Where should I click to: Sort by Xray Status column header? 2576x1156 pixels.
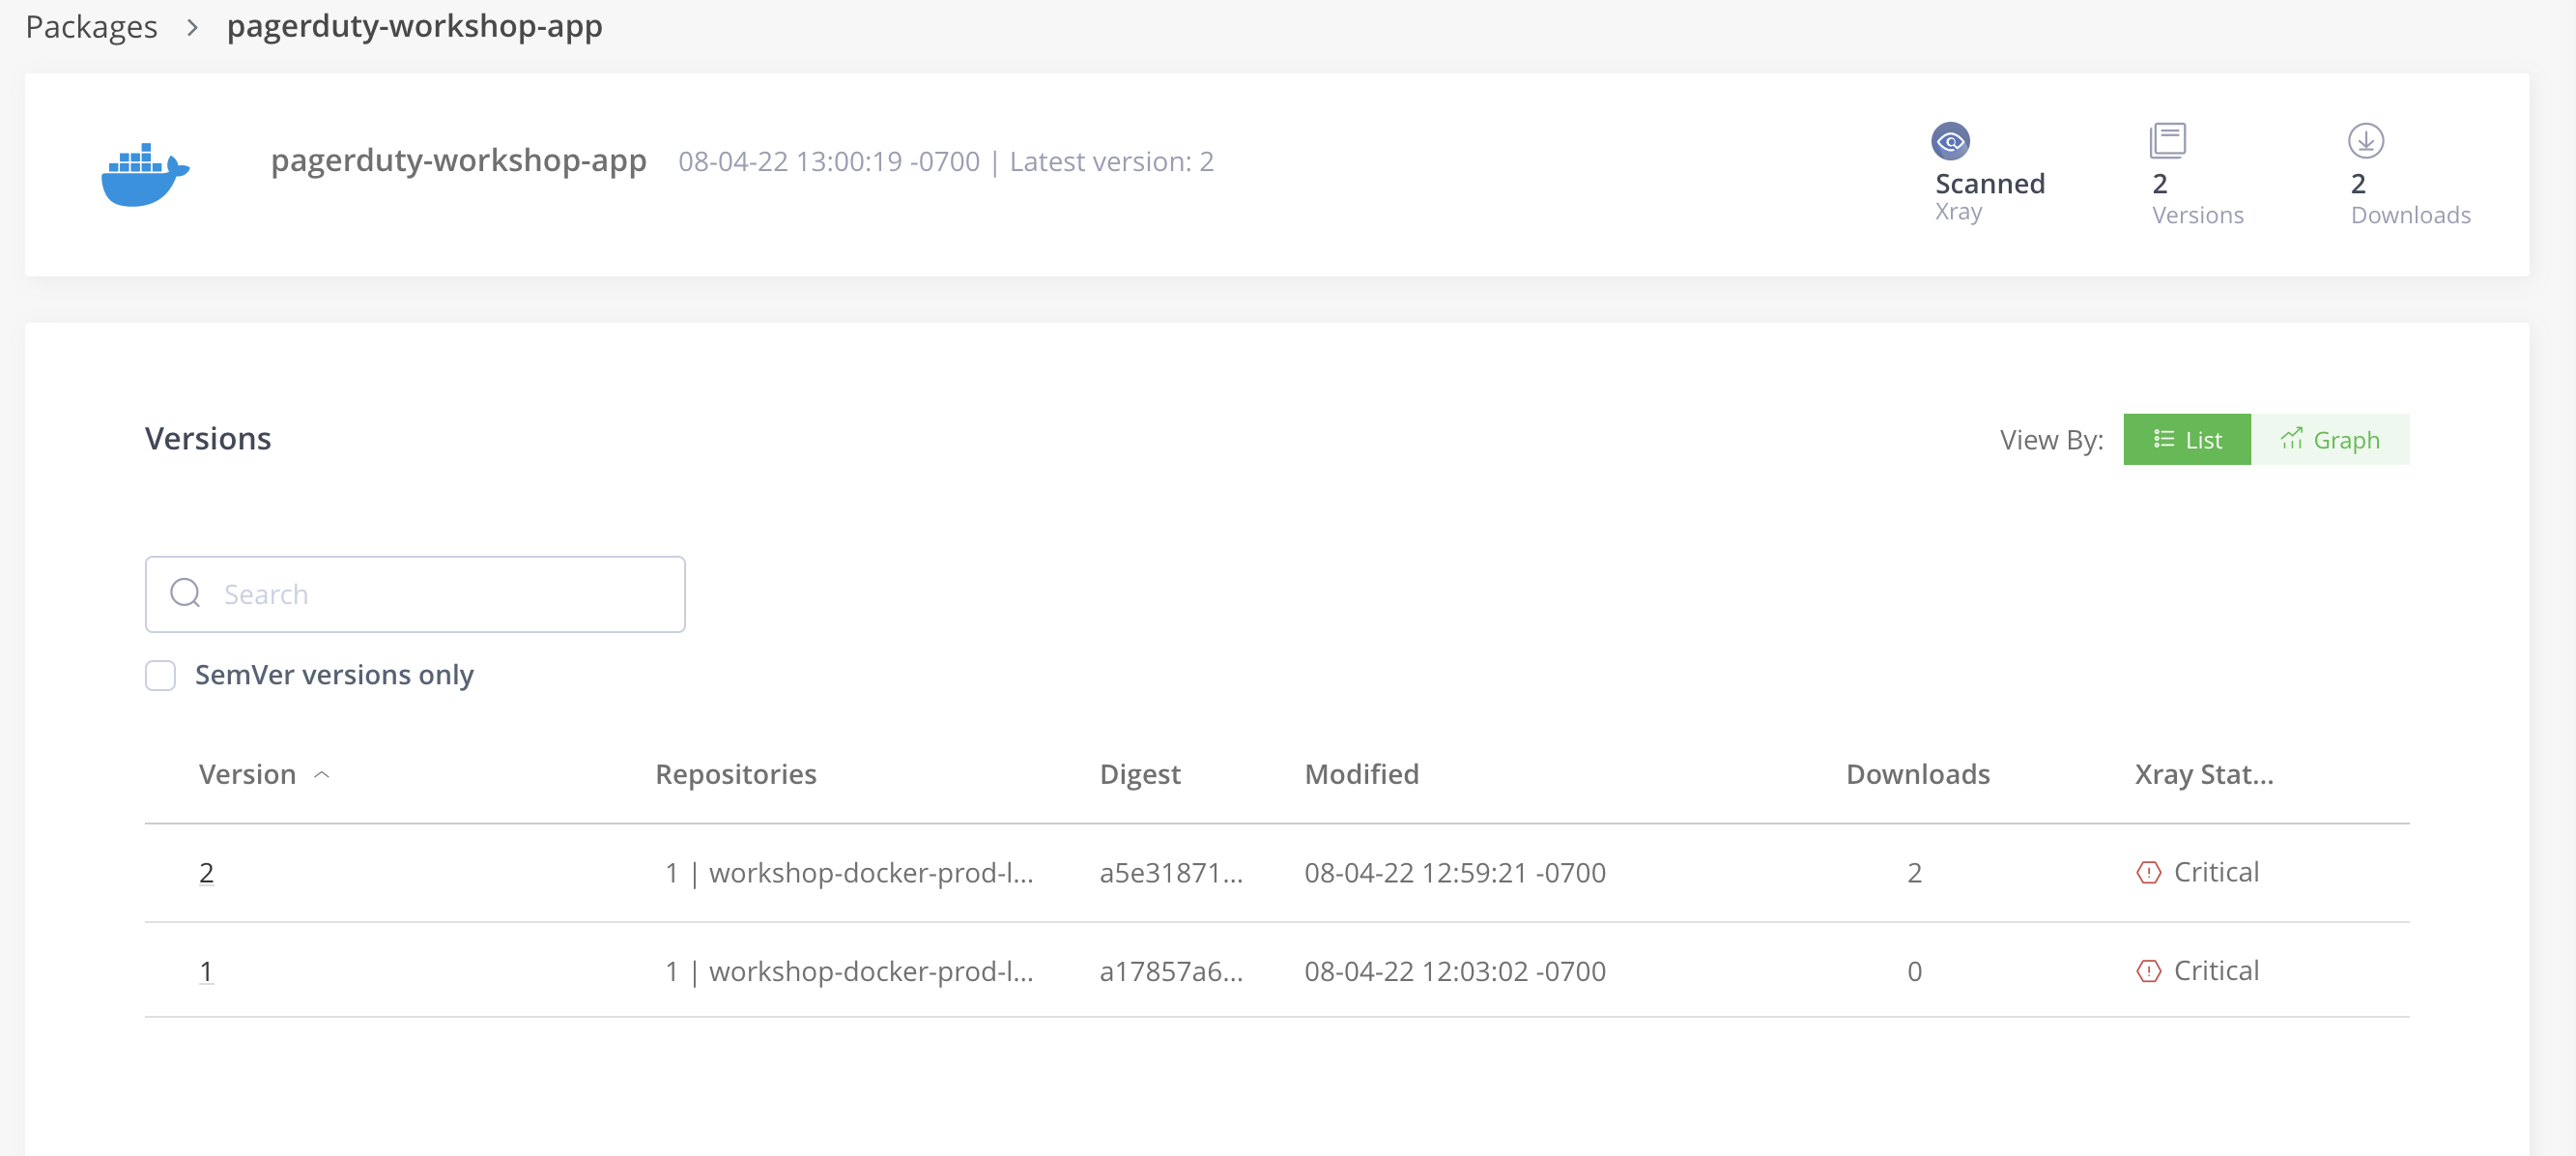(2203, 774)
